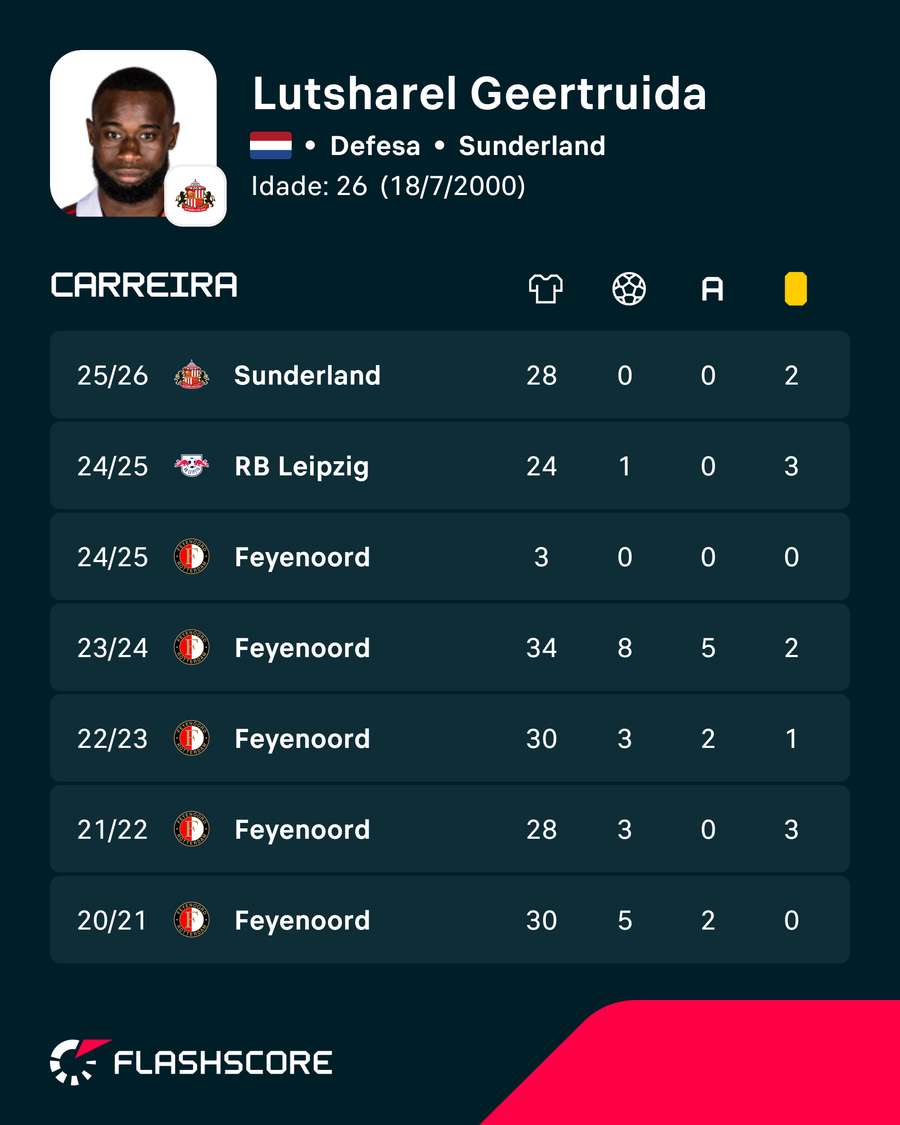Open Lutsharel Geertruida player photo
The width and height of the screenshot is (900, 1125).
(133, 133)
